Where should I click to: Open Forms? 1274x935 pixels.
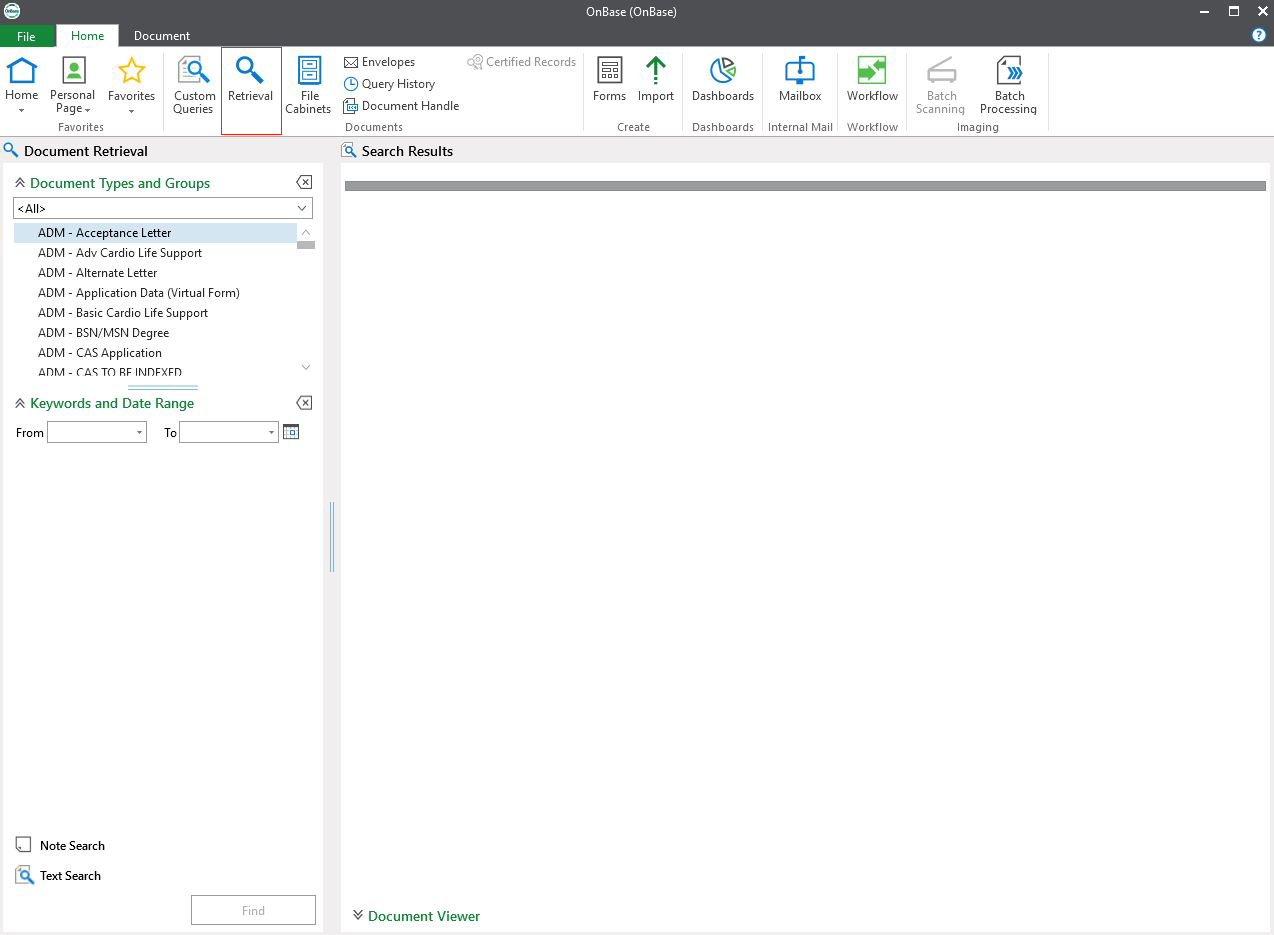coord(609,79)
